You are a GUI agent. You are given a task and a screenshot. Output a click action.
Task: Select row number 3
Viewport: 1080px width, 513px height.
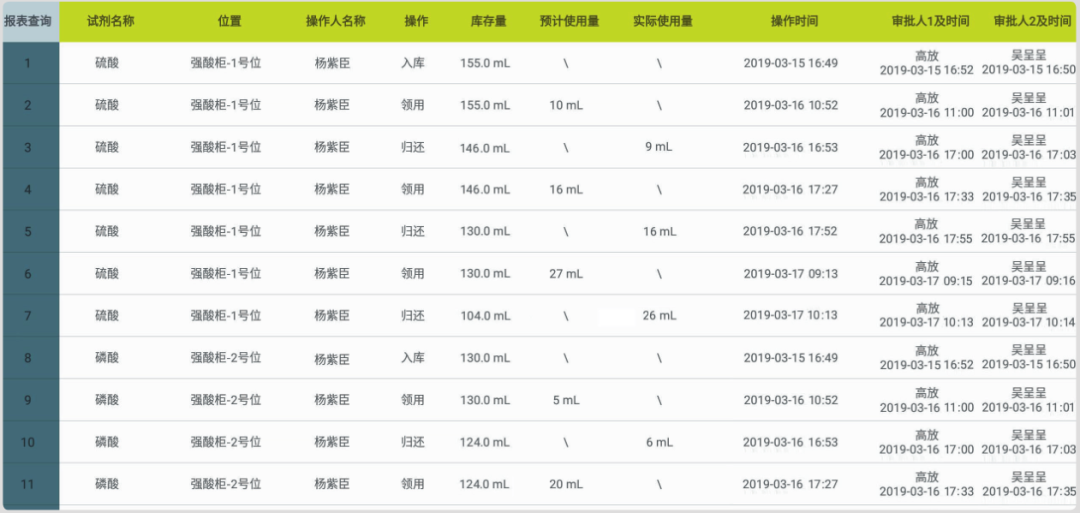[x=28, y=147]
